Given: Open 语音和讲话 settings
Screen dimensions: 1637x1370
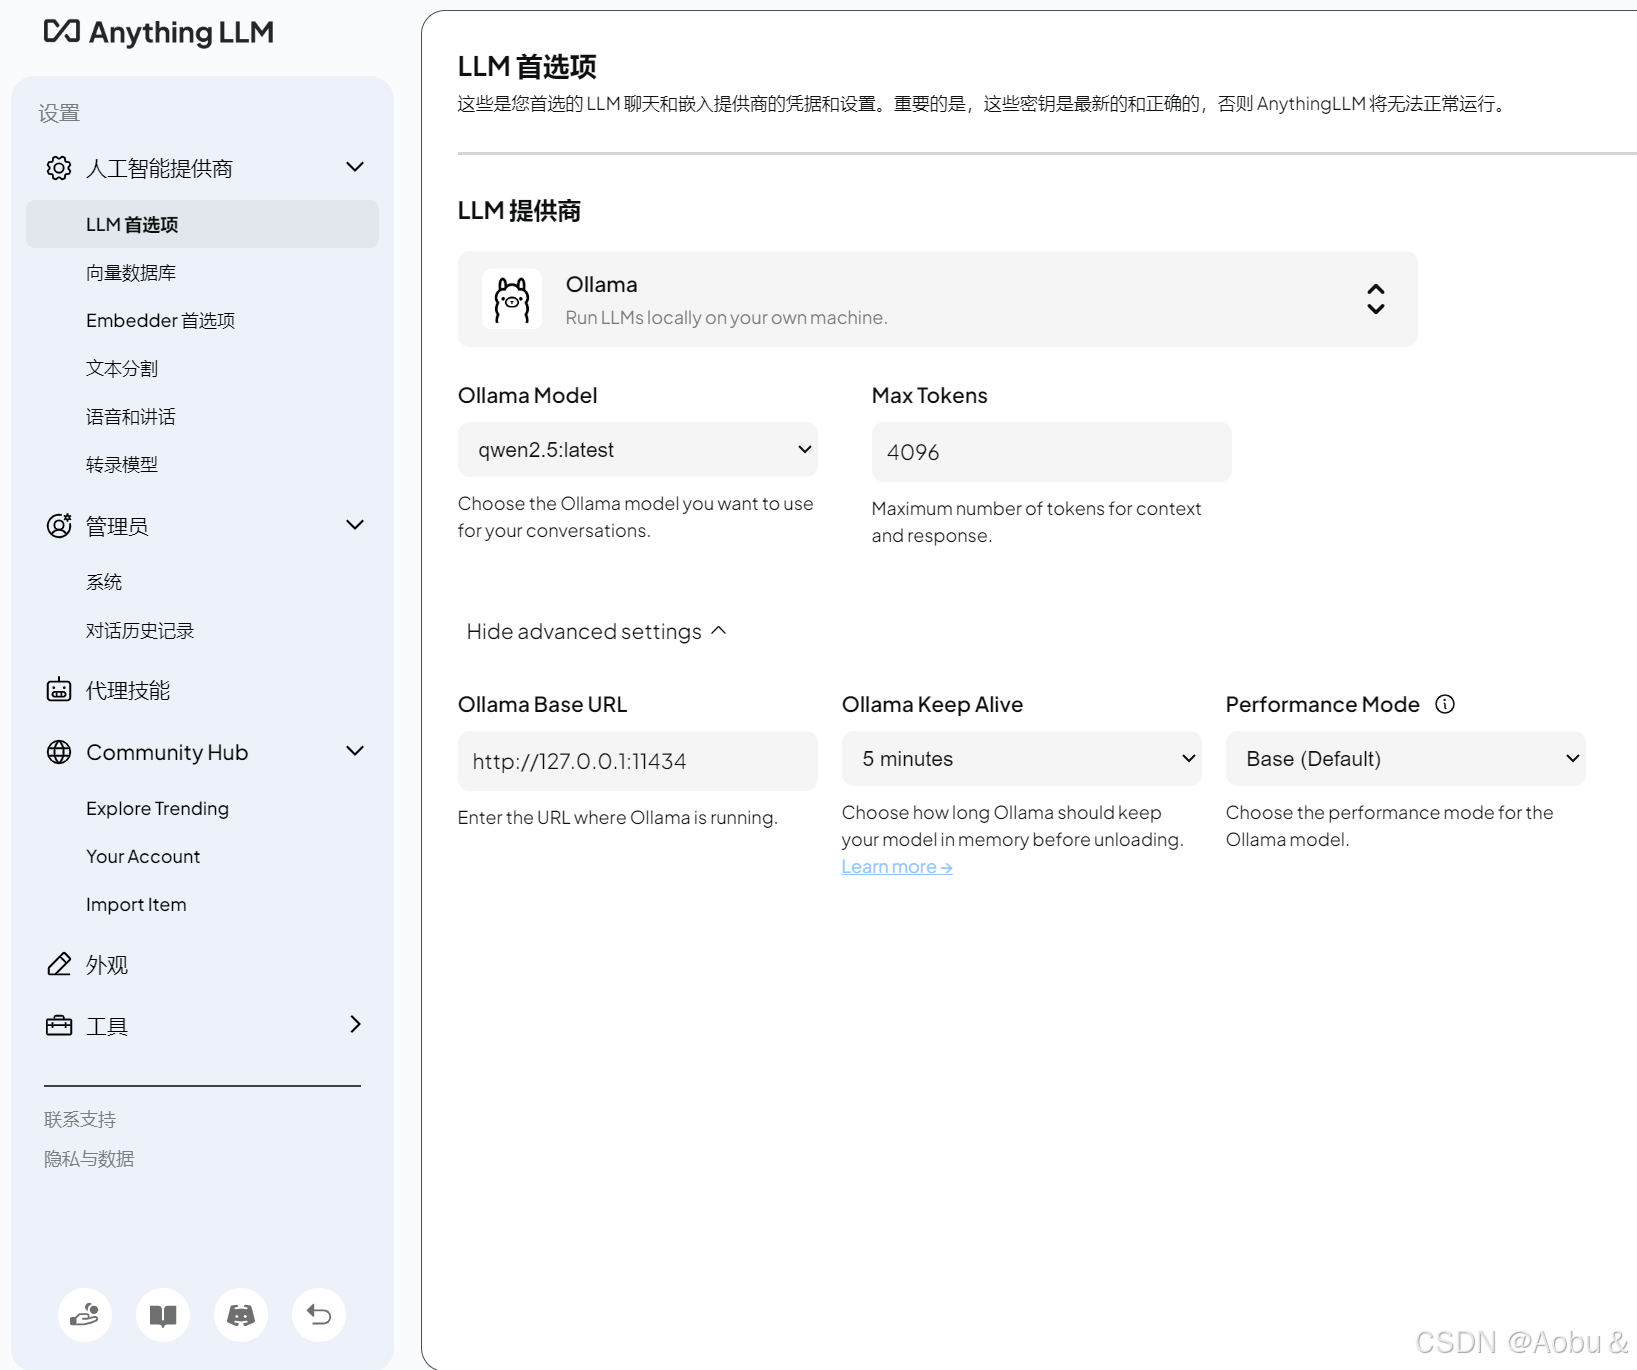Looking at the screenshot, I should (x=131, y=416).
